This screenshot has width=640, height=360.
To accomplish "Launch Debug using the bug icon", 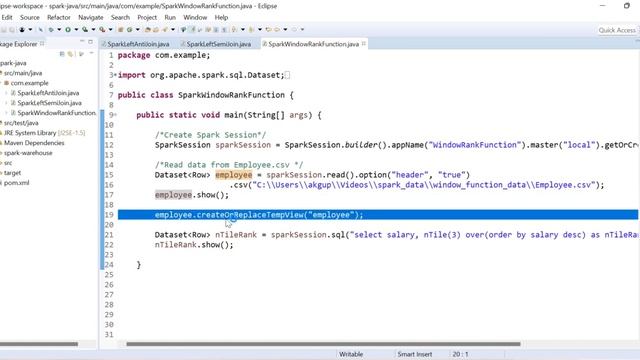I will click(x=51, y=29).
